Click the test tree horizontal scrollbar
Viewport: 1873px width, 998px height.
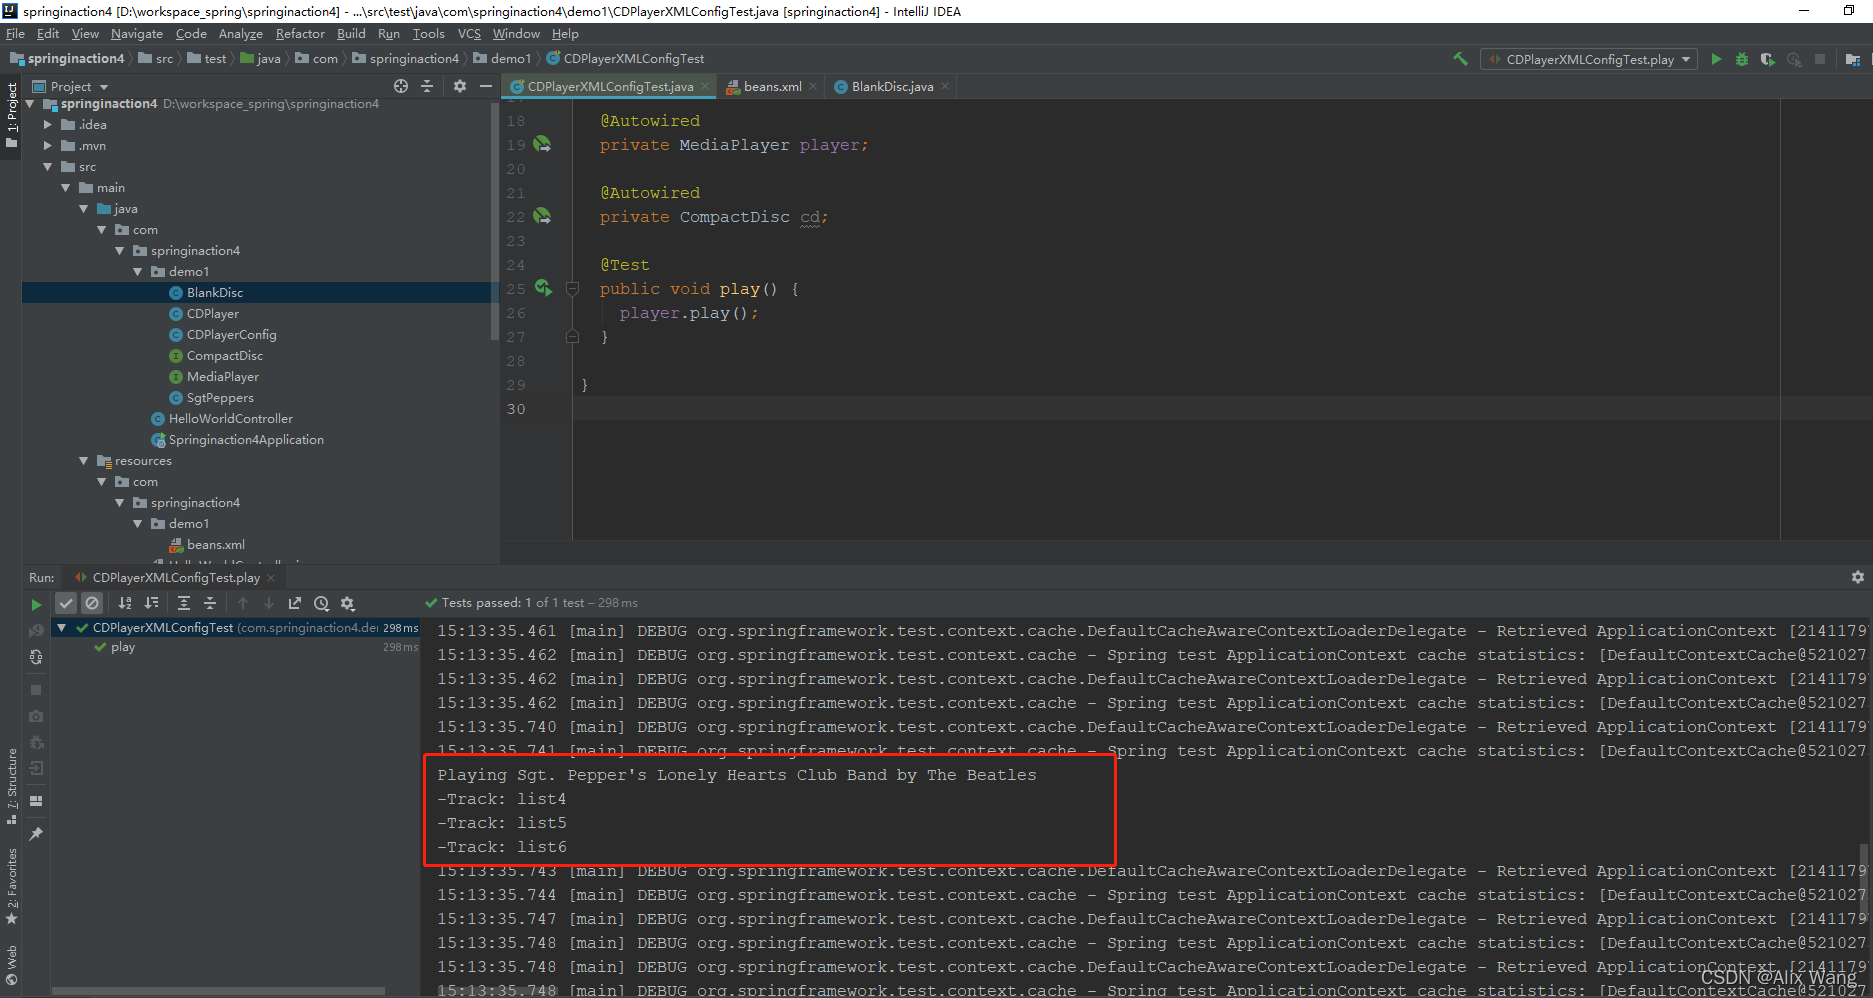point(218,991)
